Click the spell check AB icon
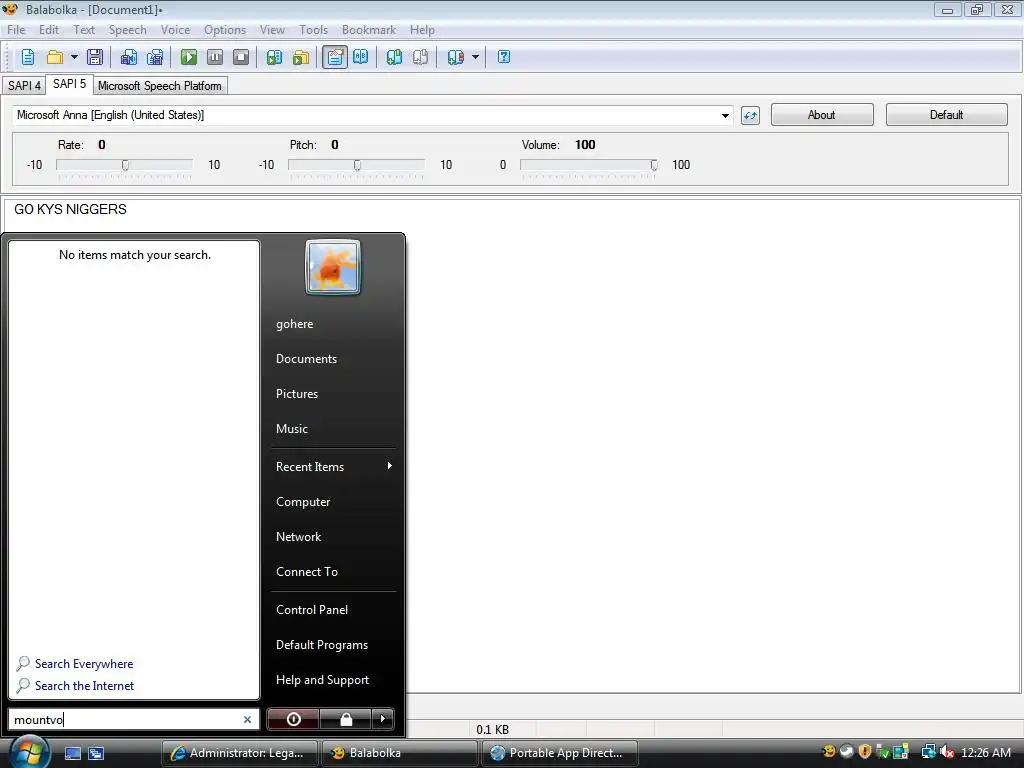 tap(360, 57)
